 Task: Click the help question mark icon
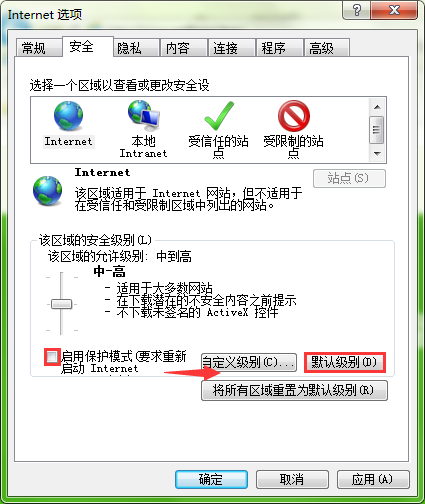click(356, 10)
